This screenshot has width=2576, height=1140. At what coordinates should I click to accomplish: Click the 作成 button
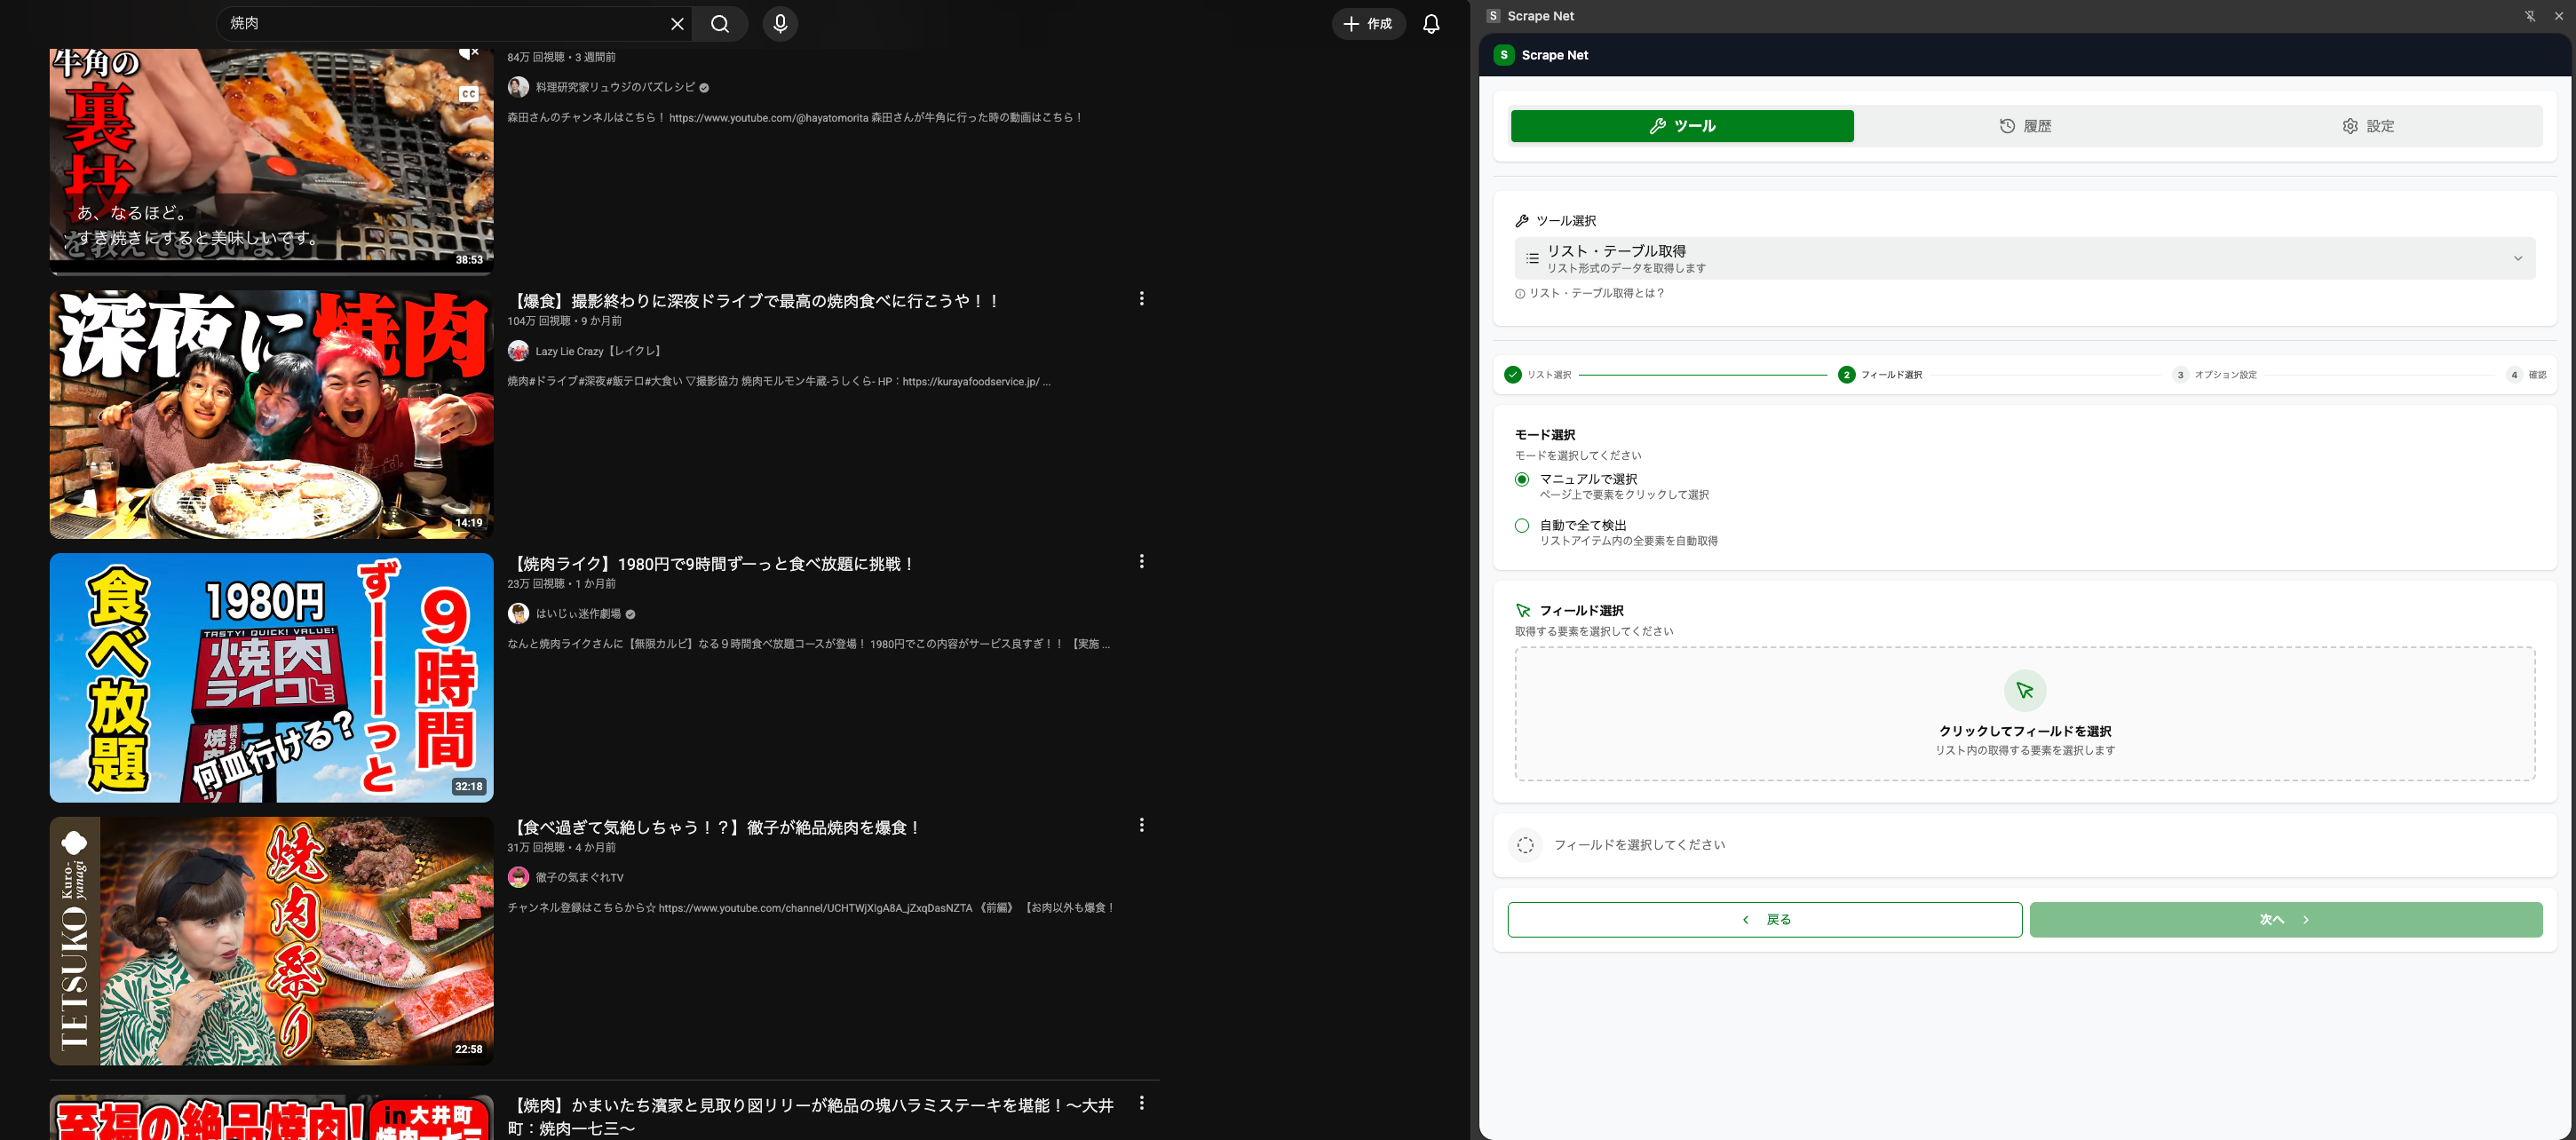pos(1369,23)
